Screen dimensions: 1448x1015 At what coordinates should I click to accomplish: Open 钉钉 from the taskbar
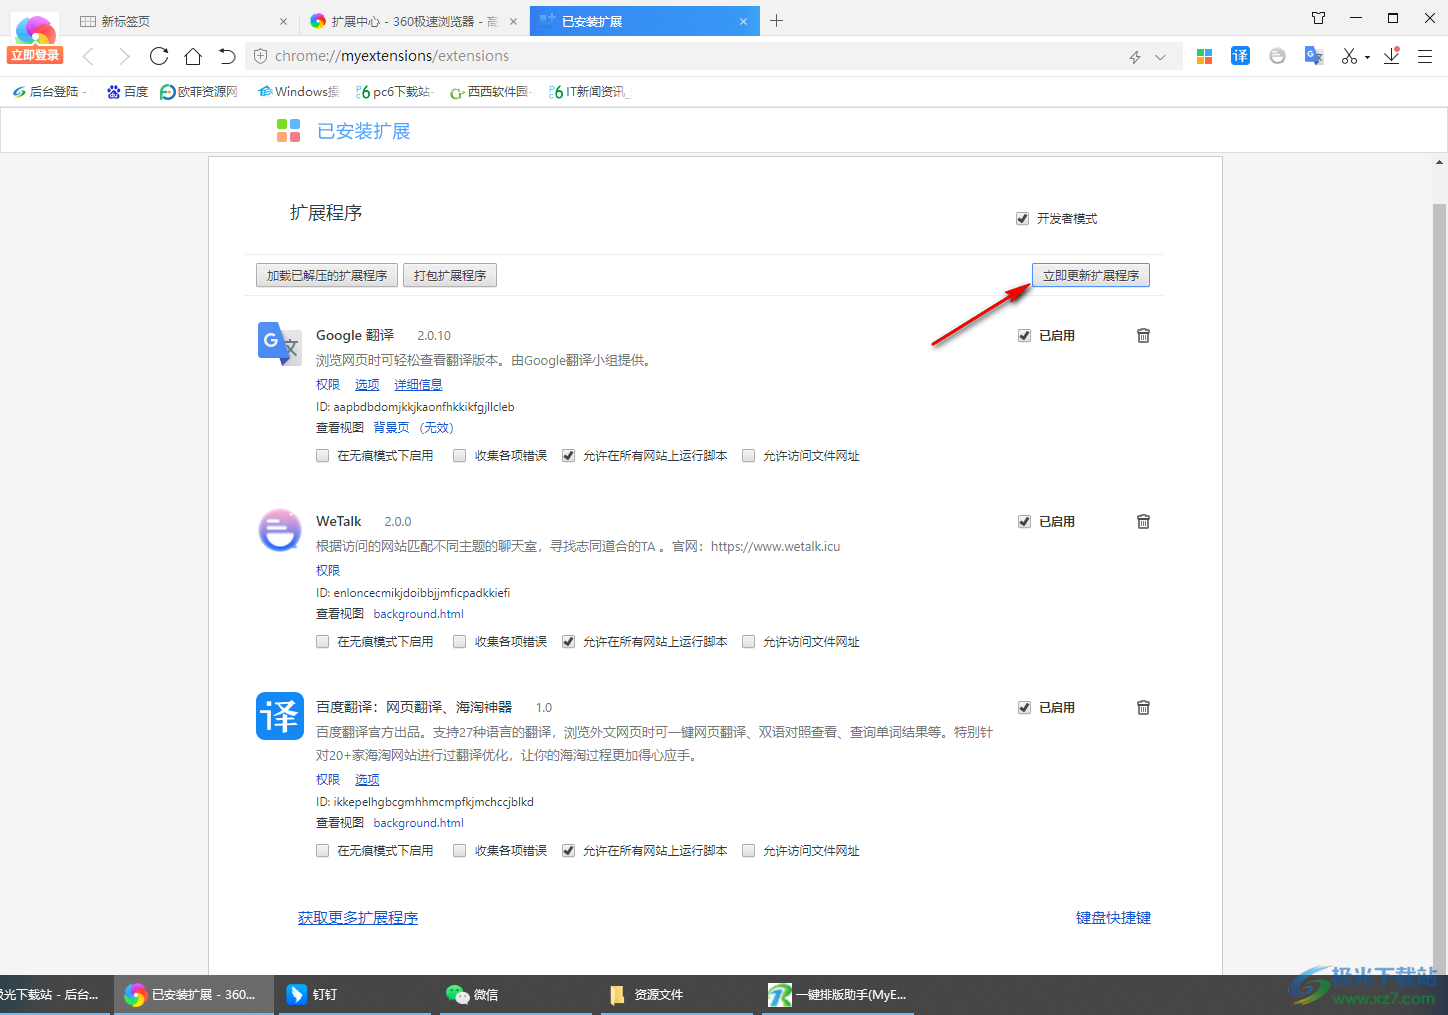pos(355,995)
